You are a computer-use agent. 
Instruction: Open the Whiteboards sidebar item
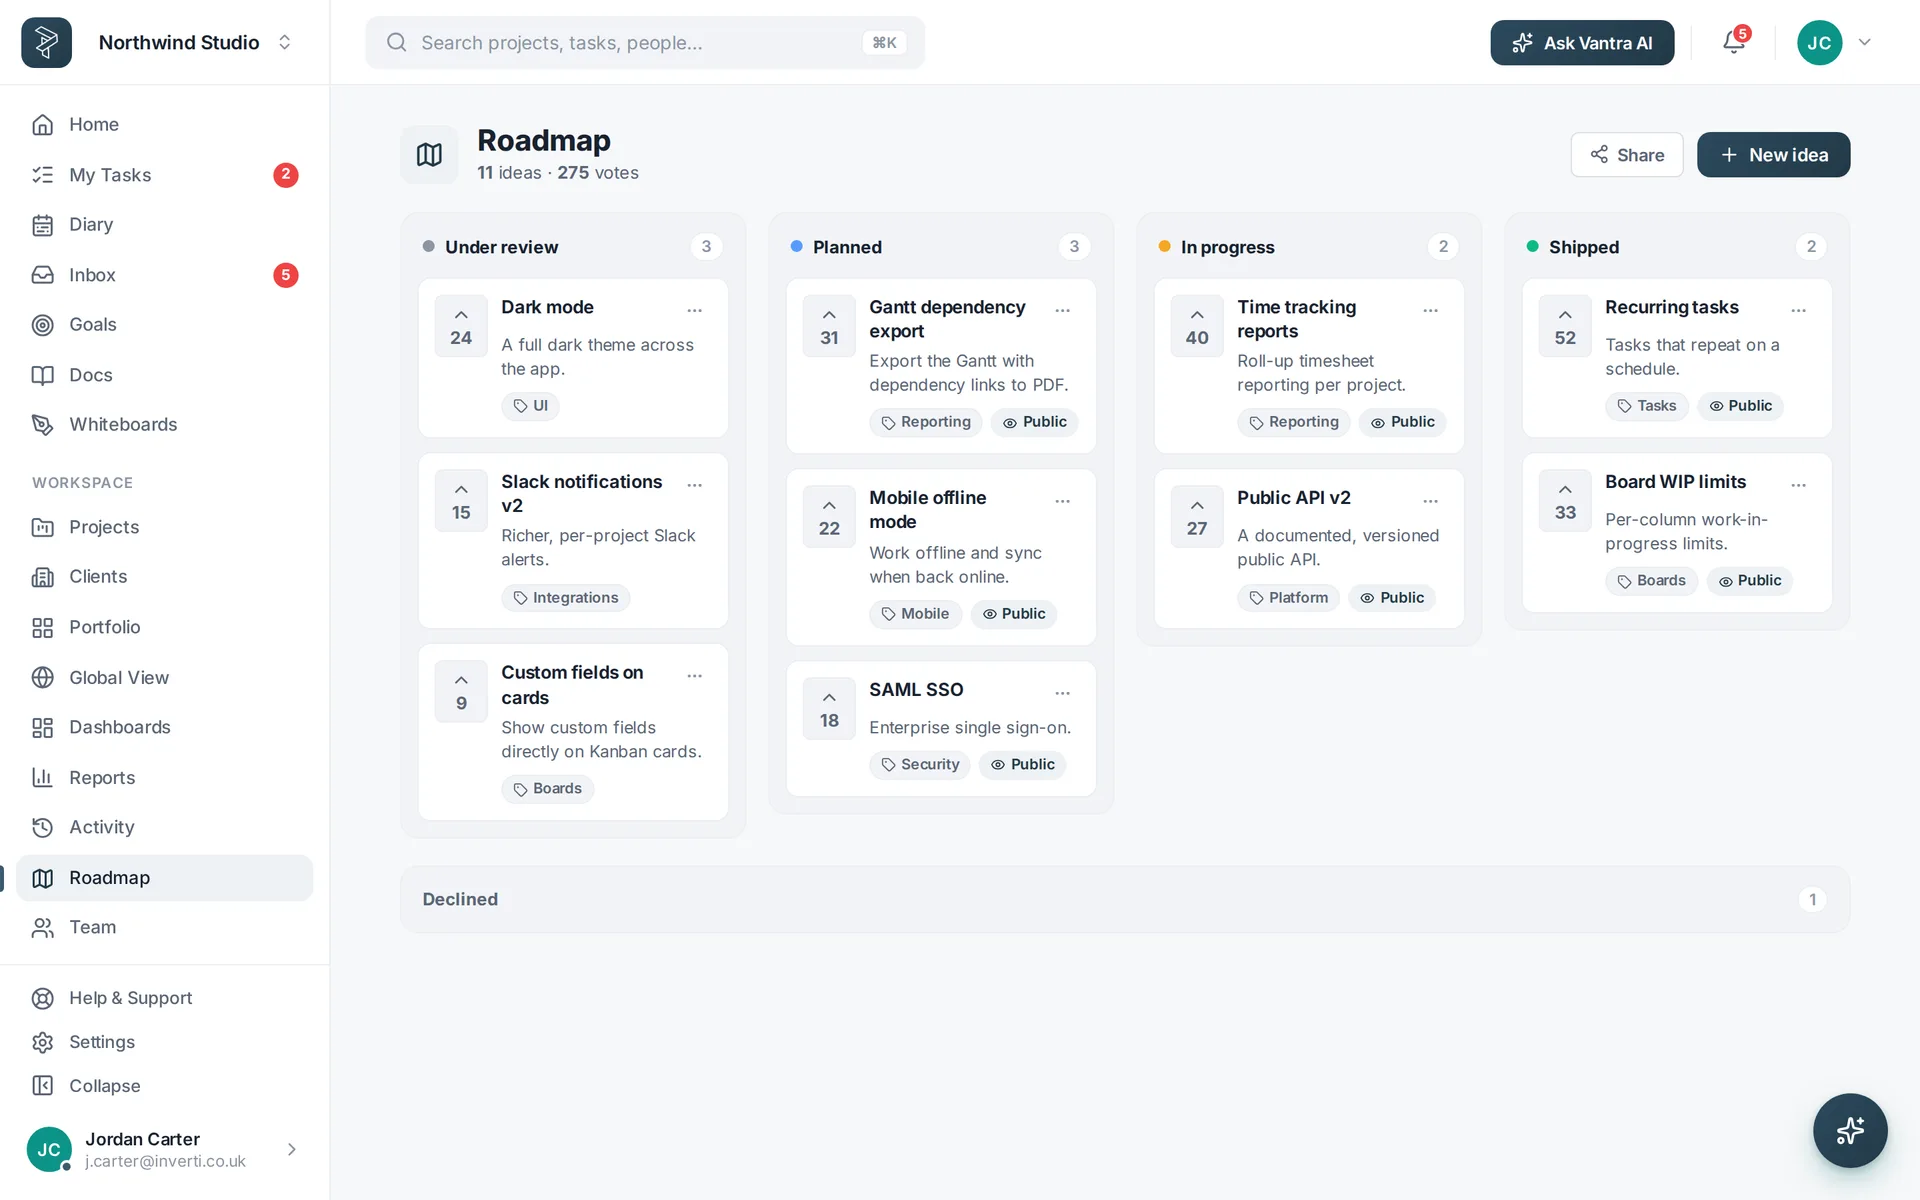[165, 424]
